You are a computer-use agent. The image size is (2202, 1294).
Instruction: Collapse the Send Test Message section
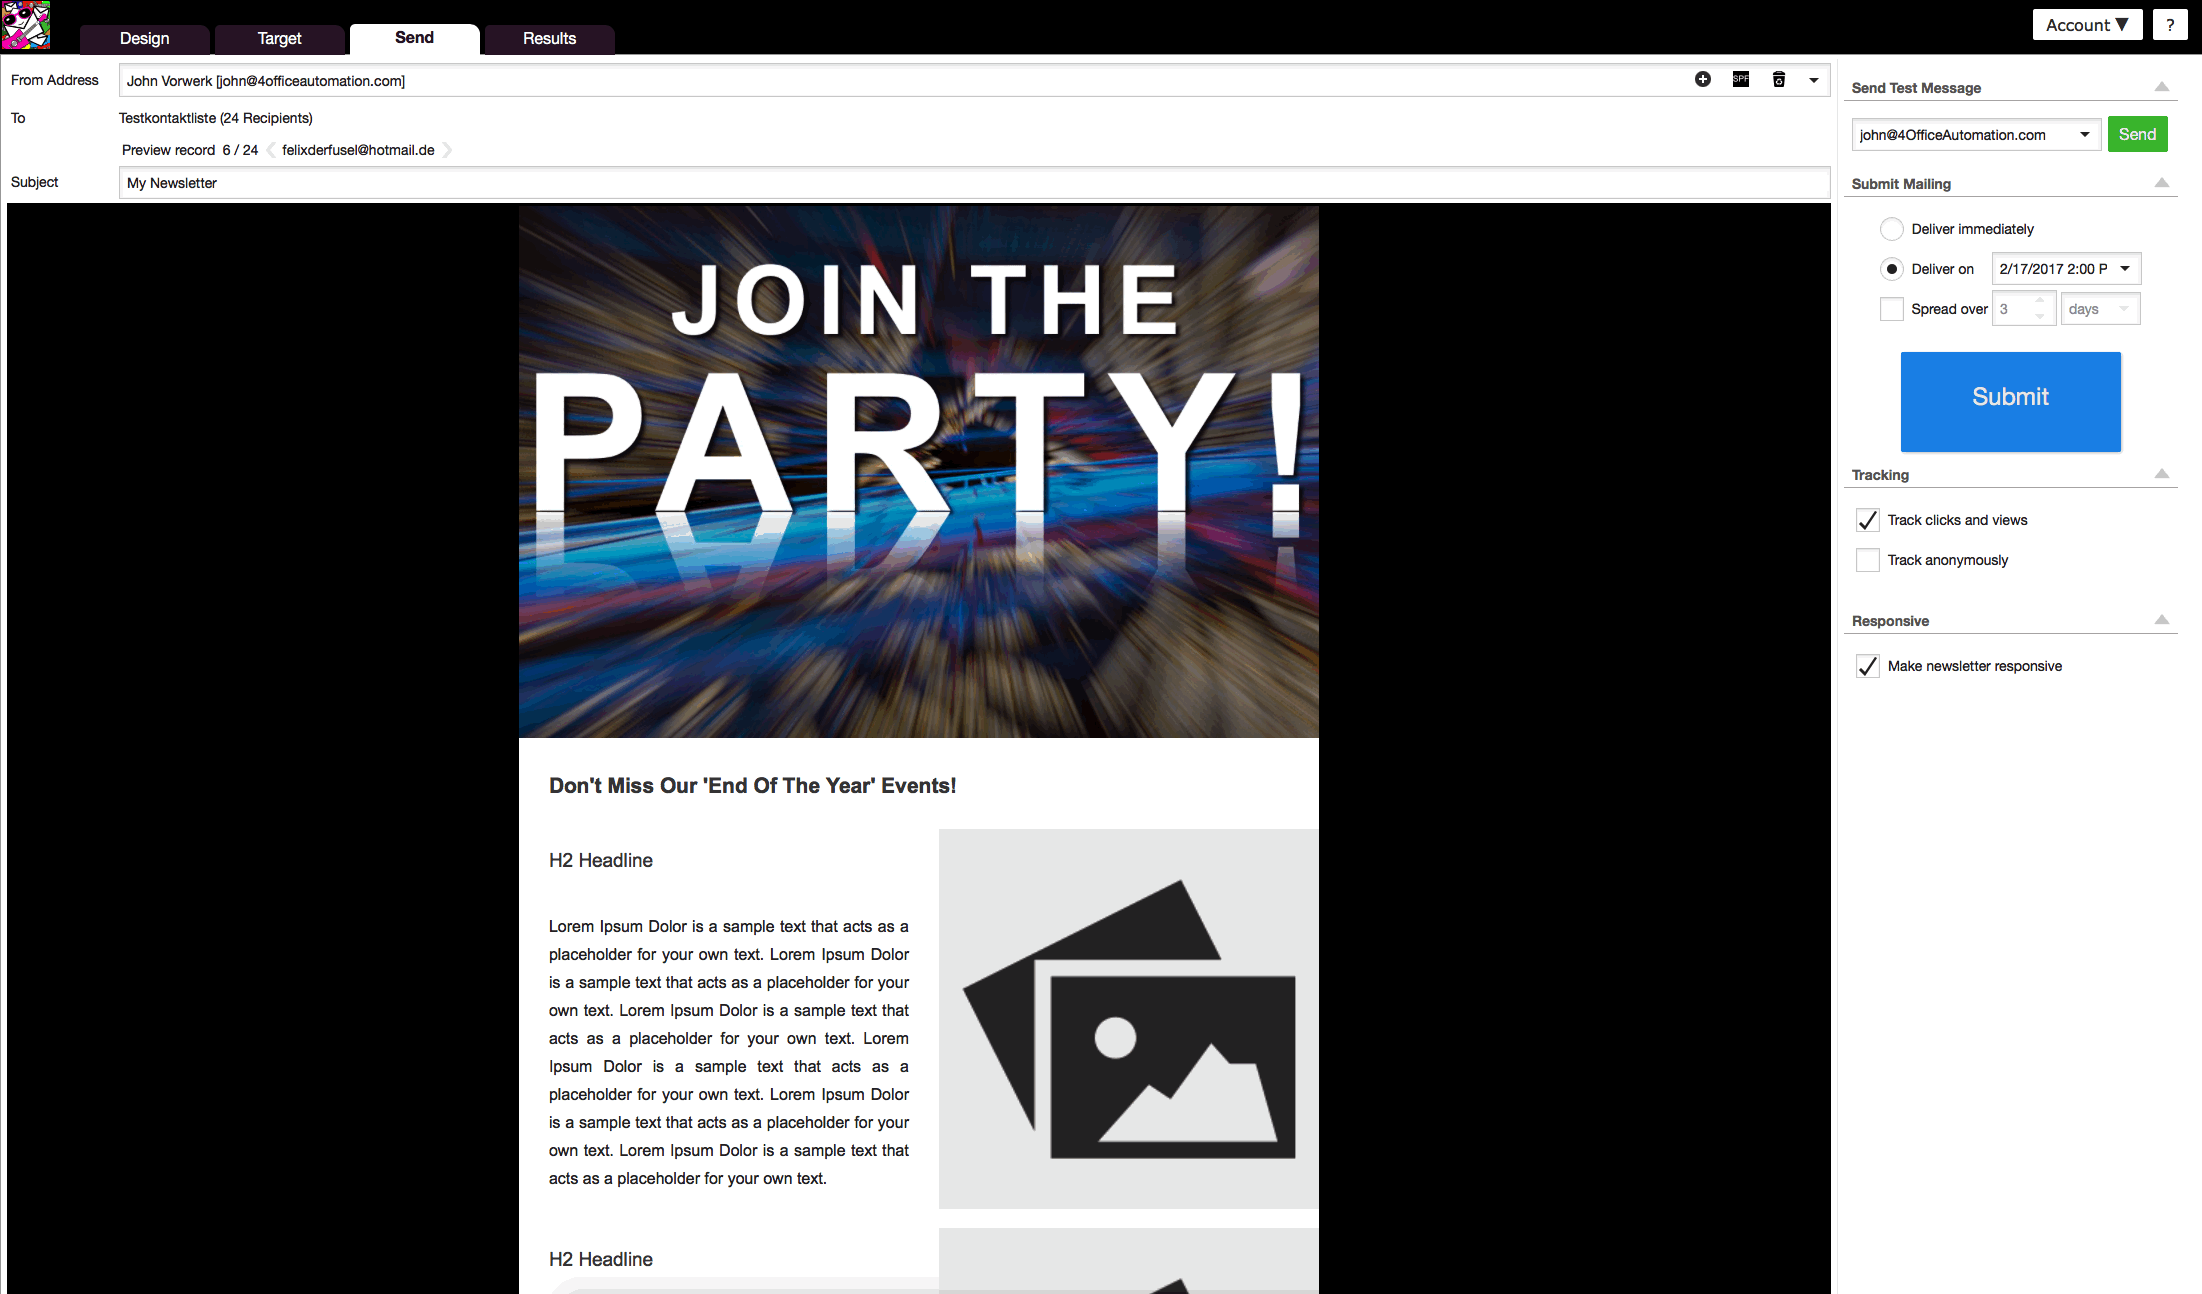[x=2162, y=87]
